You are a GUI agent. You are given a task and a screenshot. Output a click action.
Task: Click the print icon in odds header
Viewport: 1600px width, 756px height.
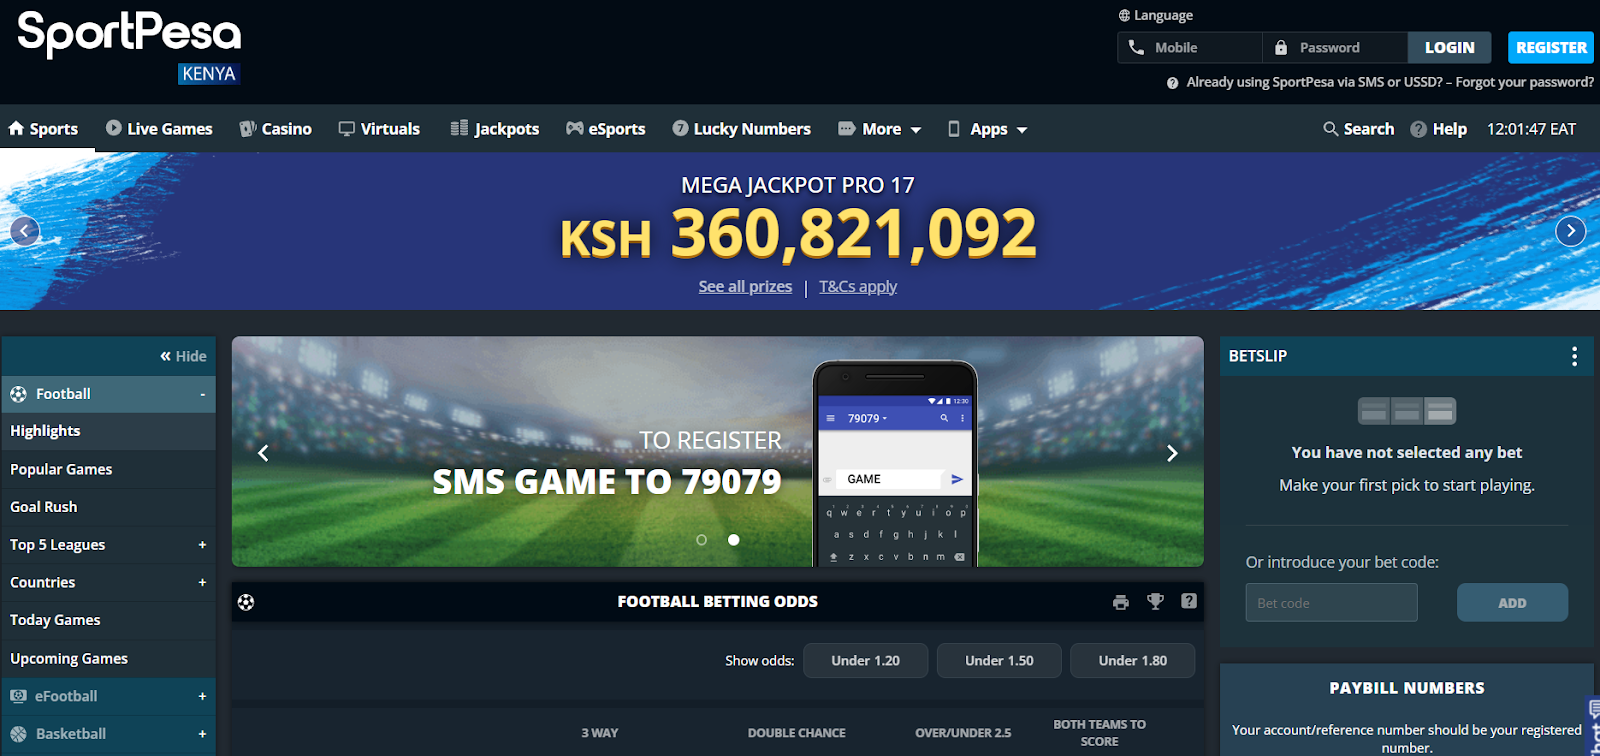(x=1120, y=602)
